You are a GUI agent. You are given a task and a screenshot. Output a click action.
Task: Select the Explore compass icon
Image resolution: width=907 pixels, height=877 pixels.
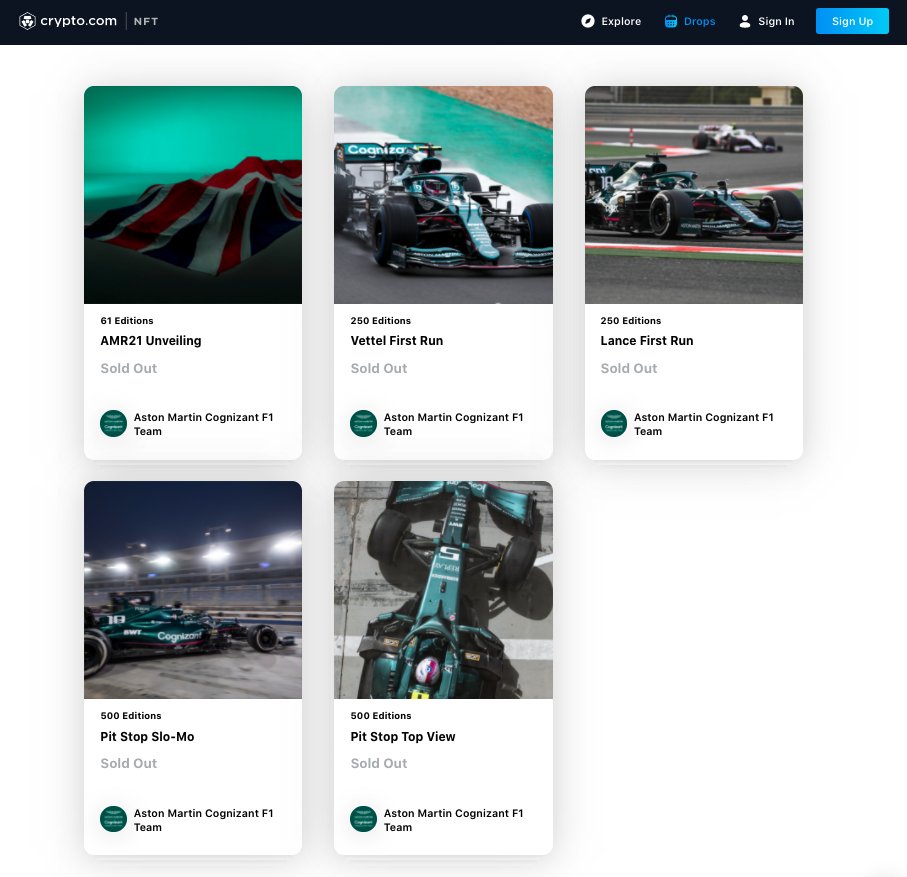tap(588, 20)
